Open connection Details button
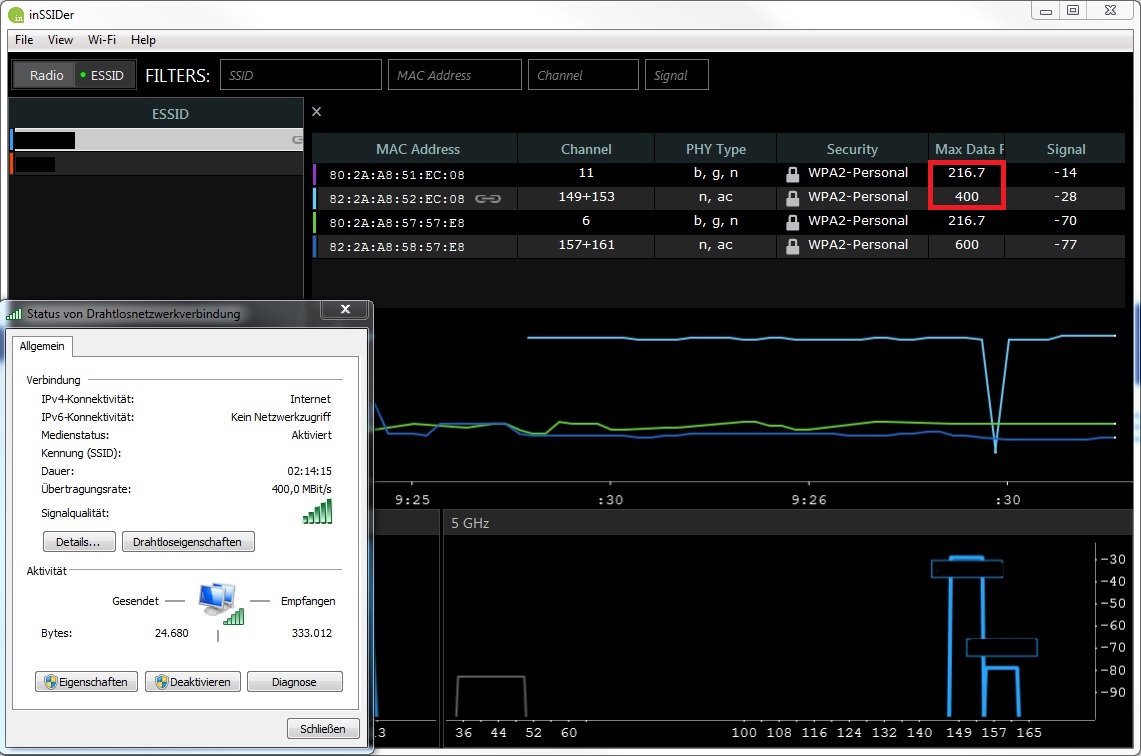Viewport: 1141px width, 756px height. click(x=79, y=542)
